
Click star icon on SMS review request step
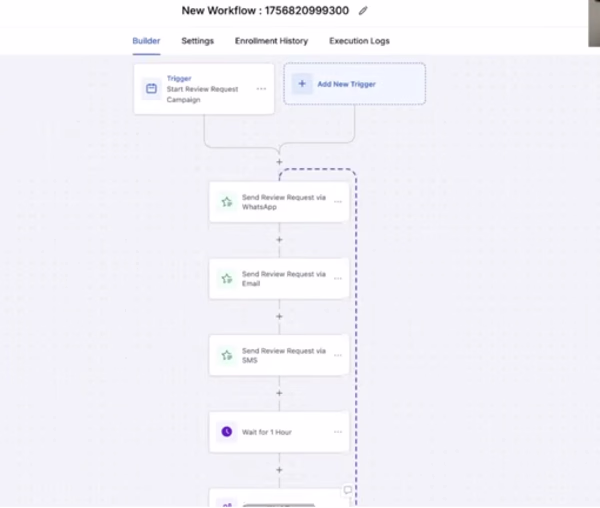coord(227,355)
